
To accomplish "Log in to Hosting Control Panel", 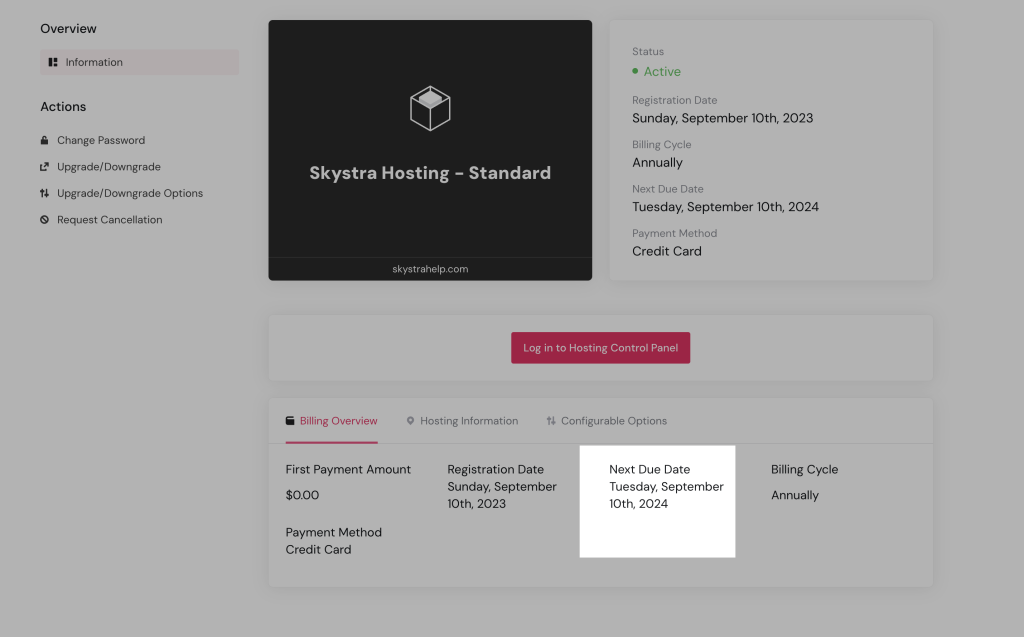I will pos(600,348).
